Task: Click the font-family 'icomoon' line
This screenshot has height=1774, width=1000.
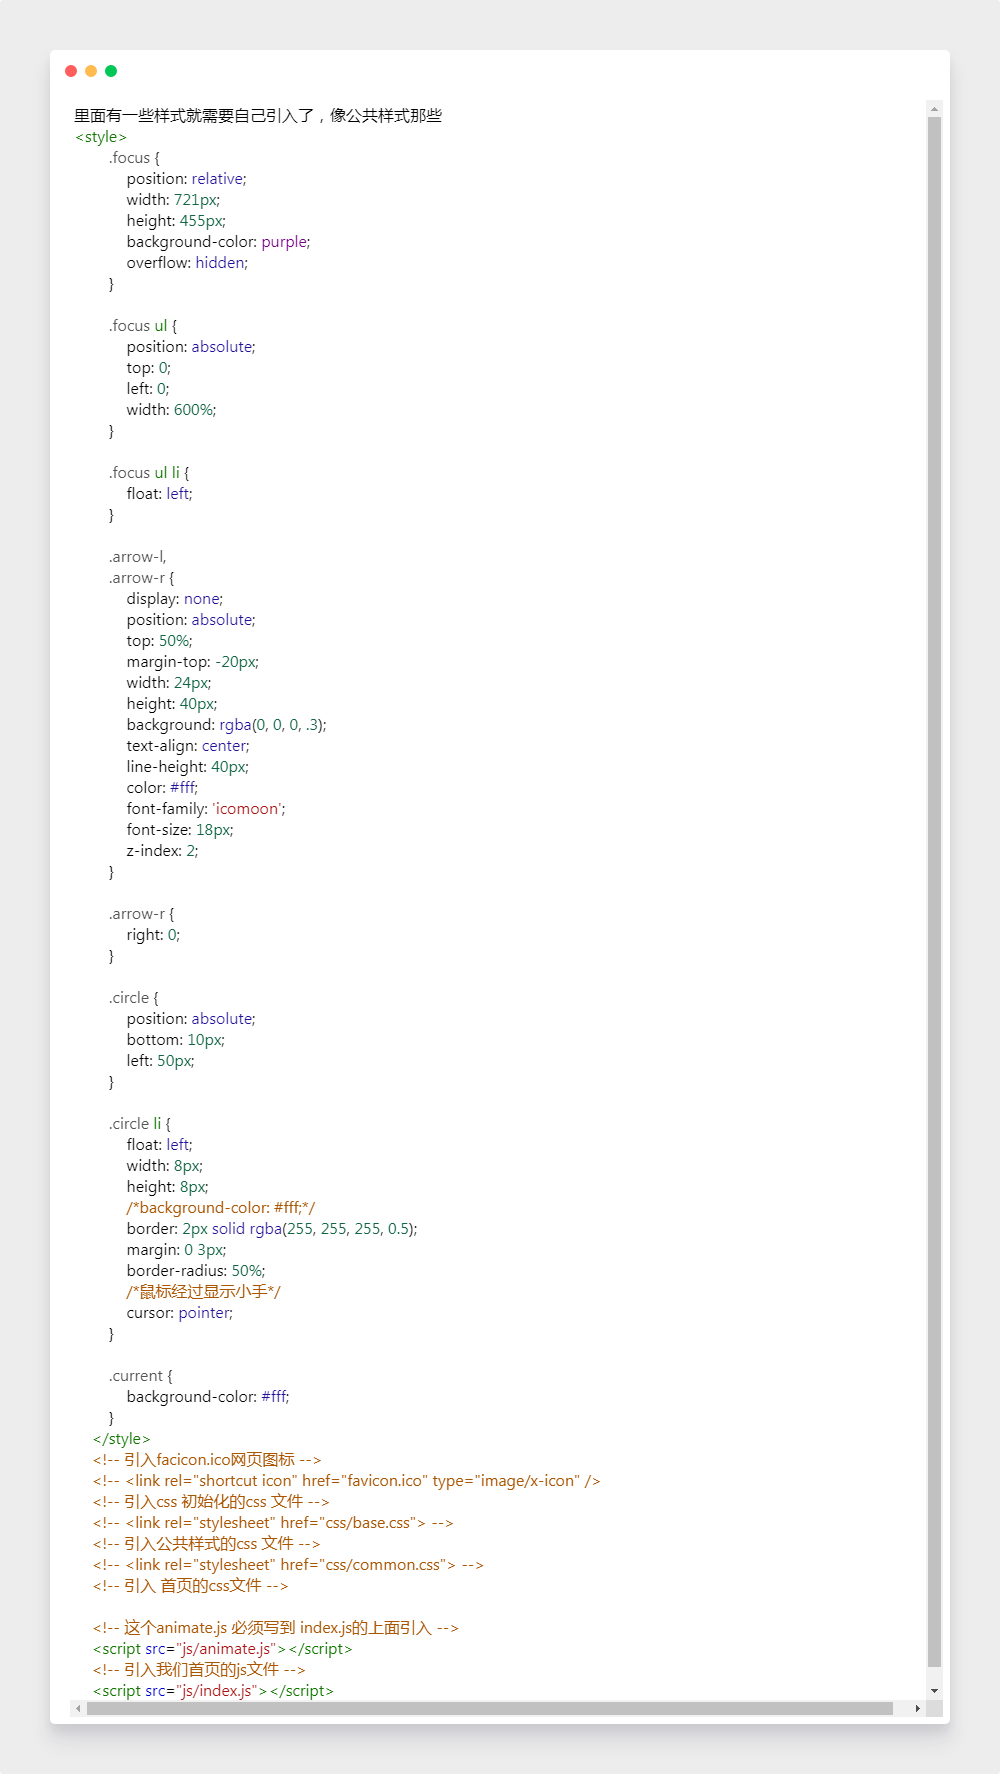Action: (x=206, y=809)
